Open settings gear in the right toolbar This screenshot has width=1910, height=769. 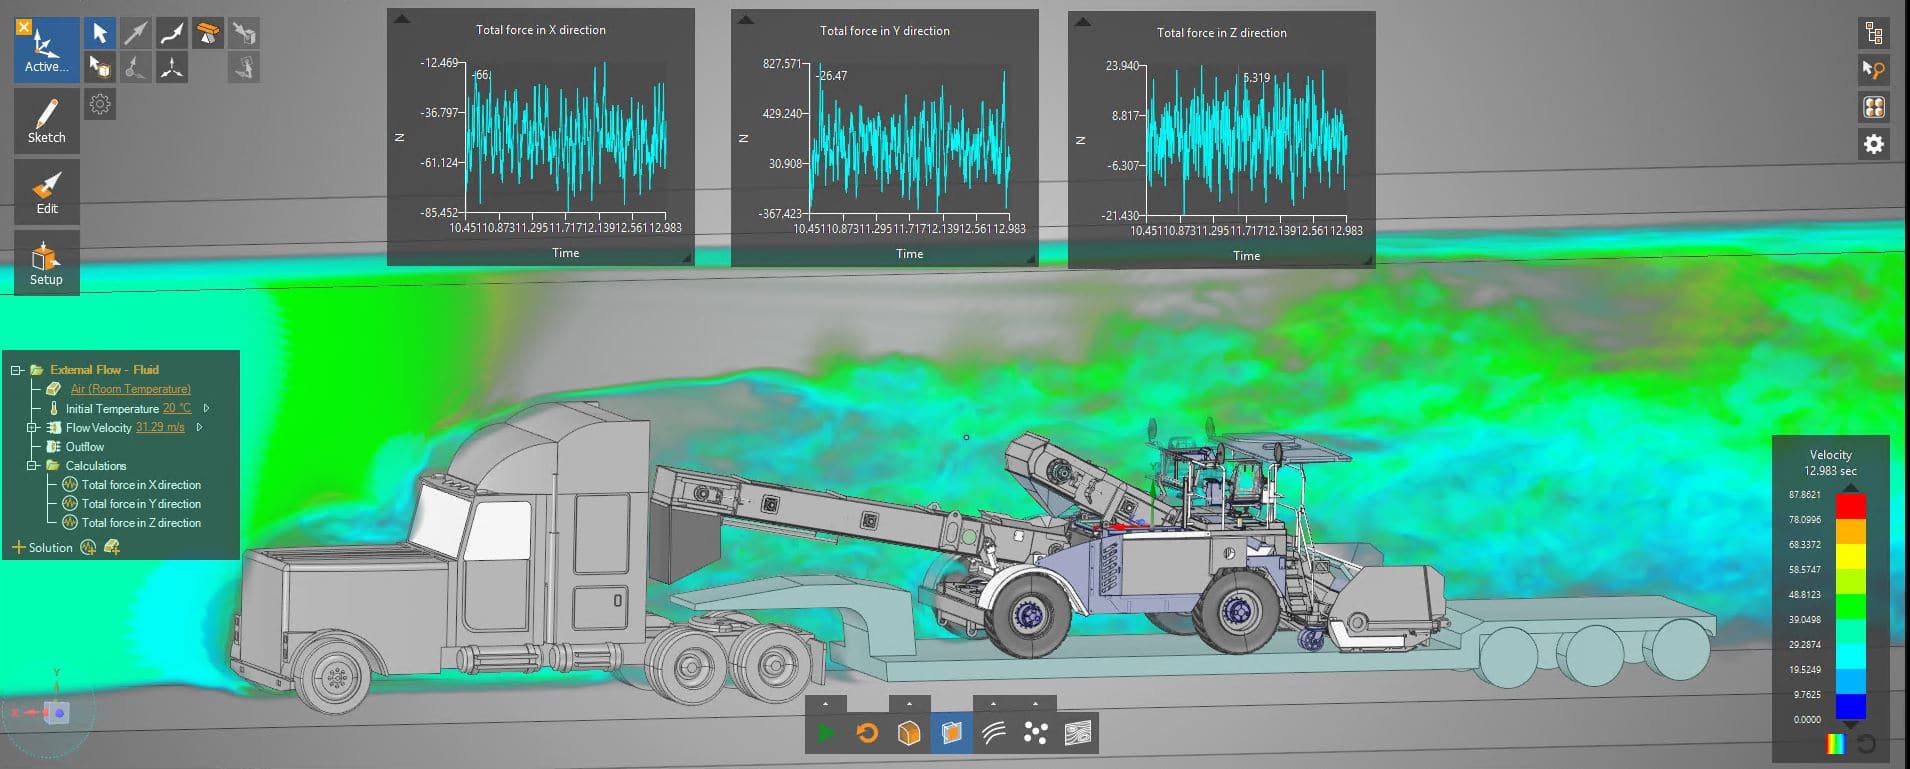[x=1873, y=144]
